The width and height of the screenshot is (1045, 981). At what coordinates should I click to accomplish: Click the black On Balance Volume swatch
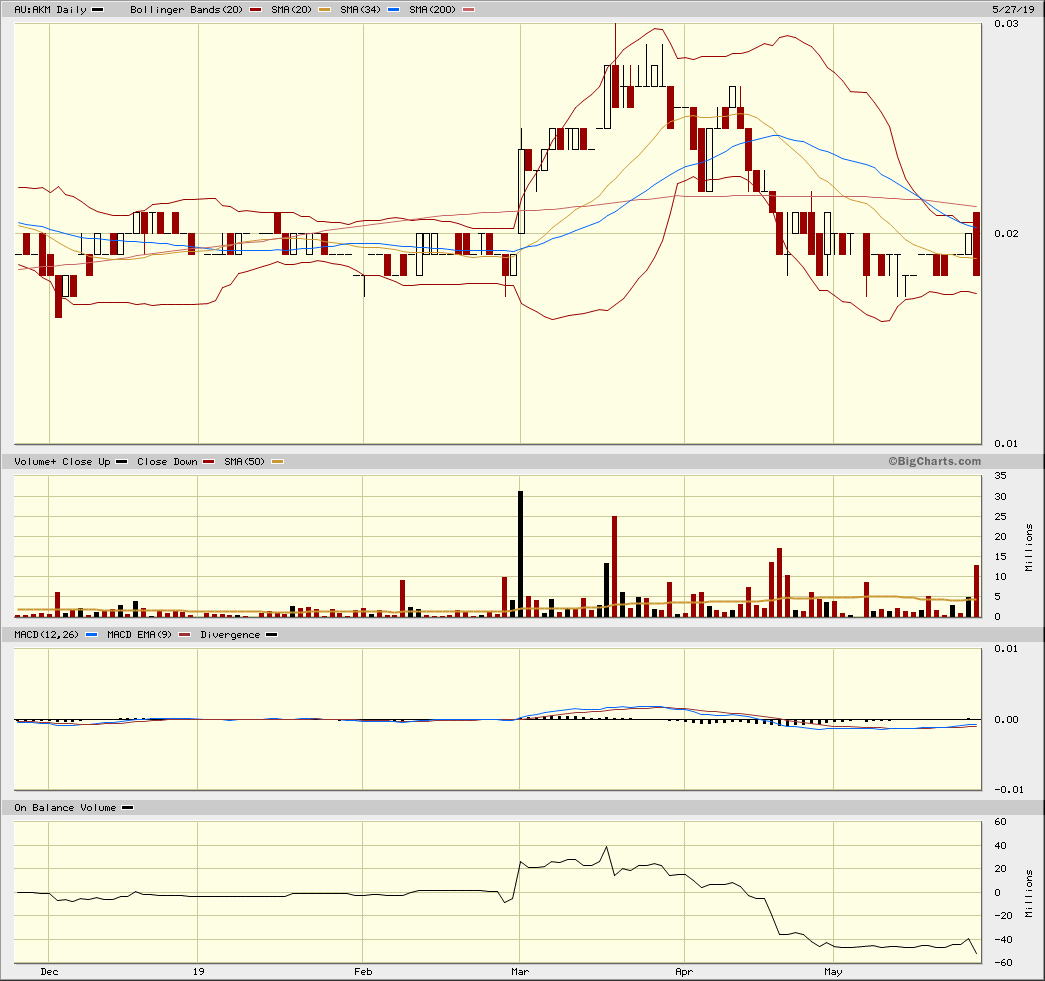(127, 808)
